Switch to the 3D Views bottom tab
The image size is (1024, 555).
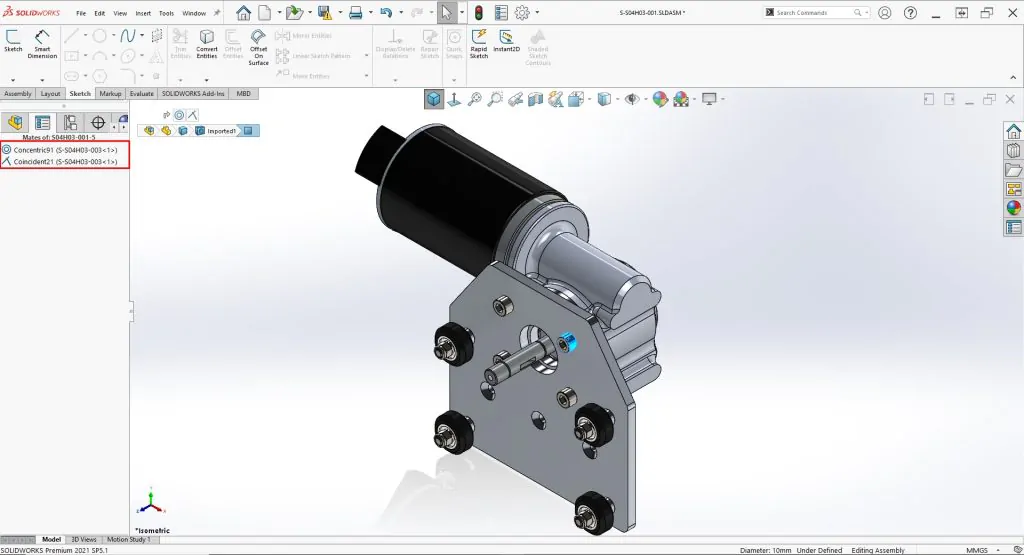click(84, 539)
